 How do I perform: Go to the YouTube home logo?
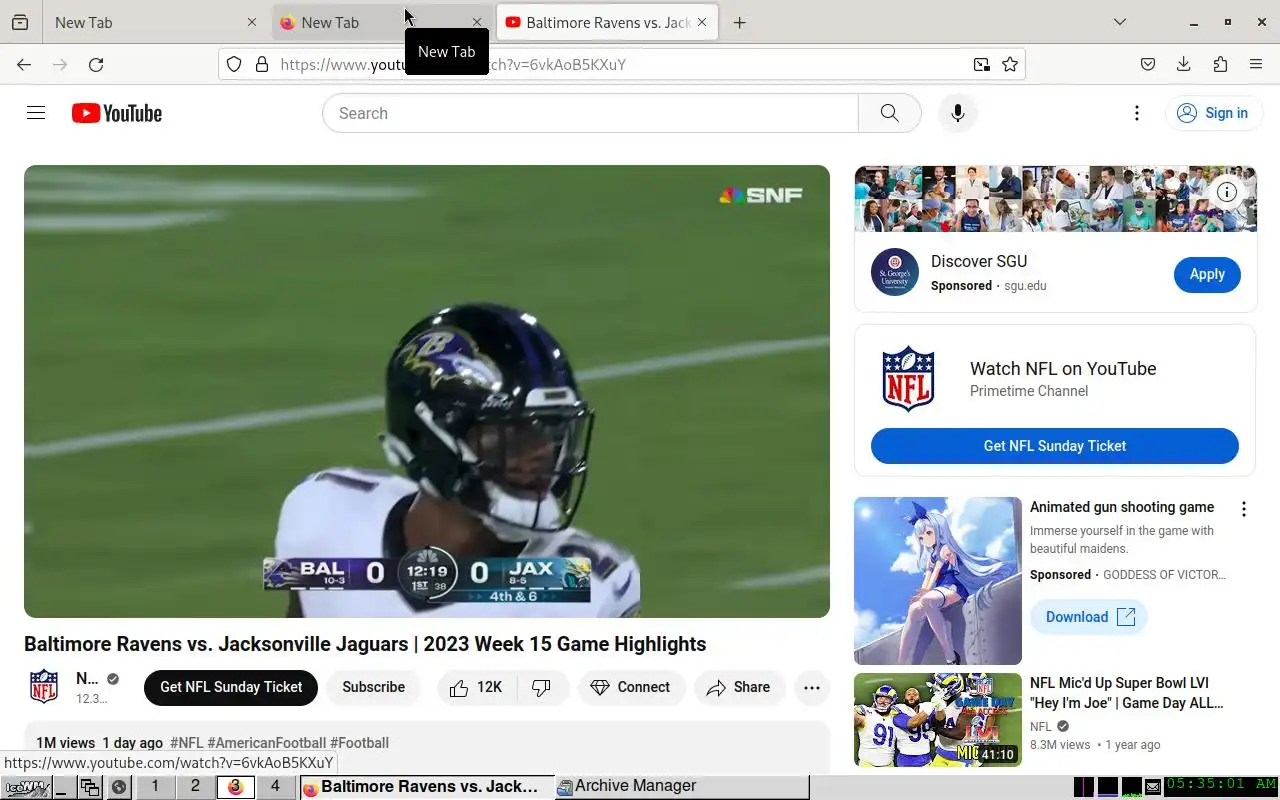pos(117,113)
